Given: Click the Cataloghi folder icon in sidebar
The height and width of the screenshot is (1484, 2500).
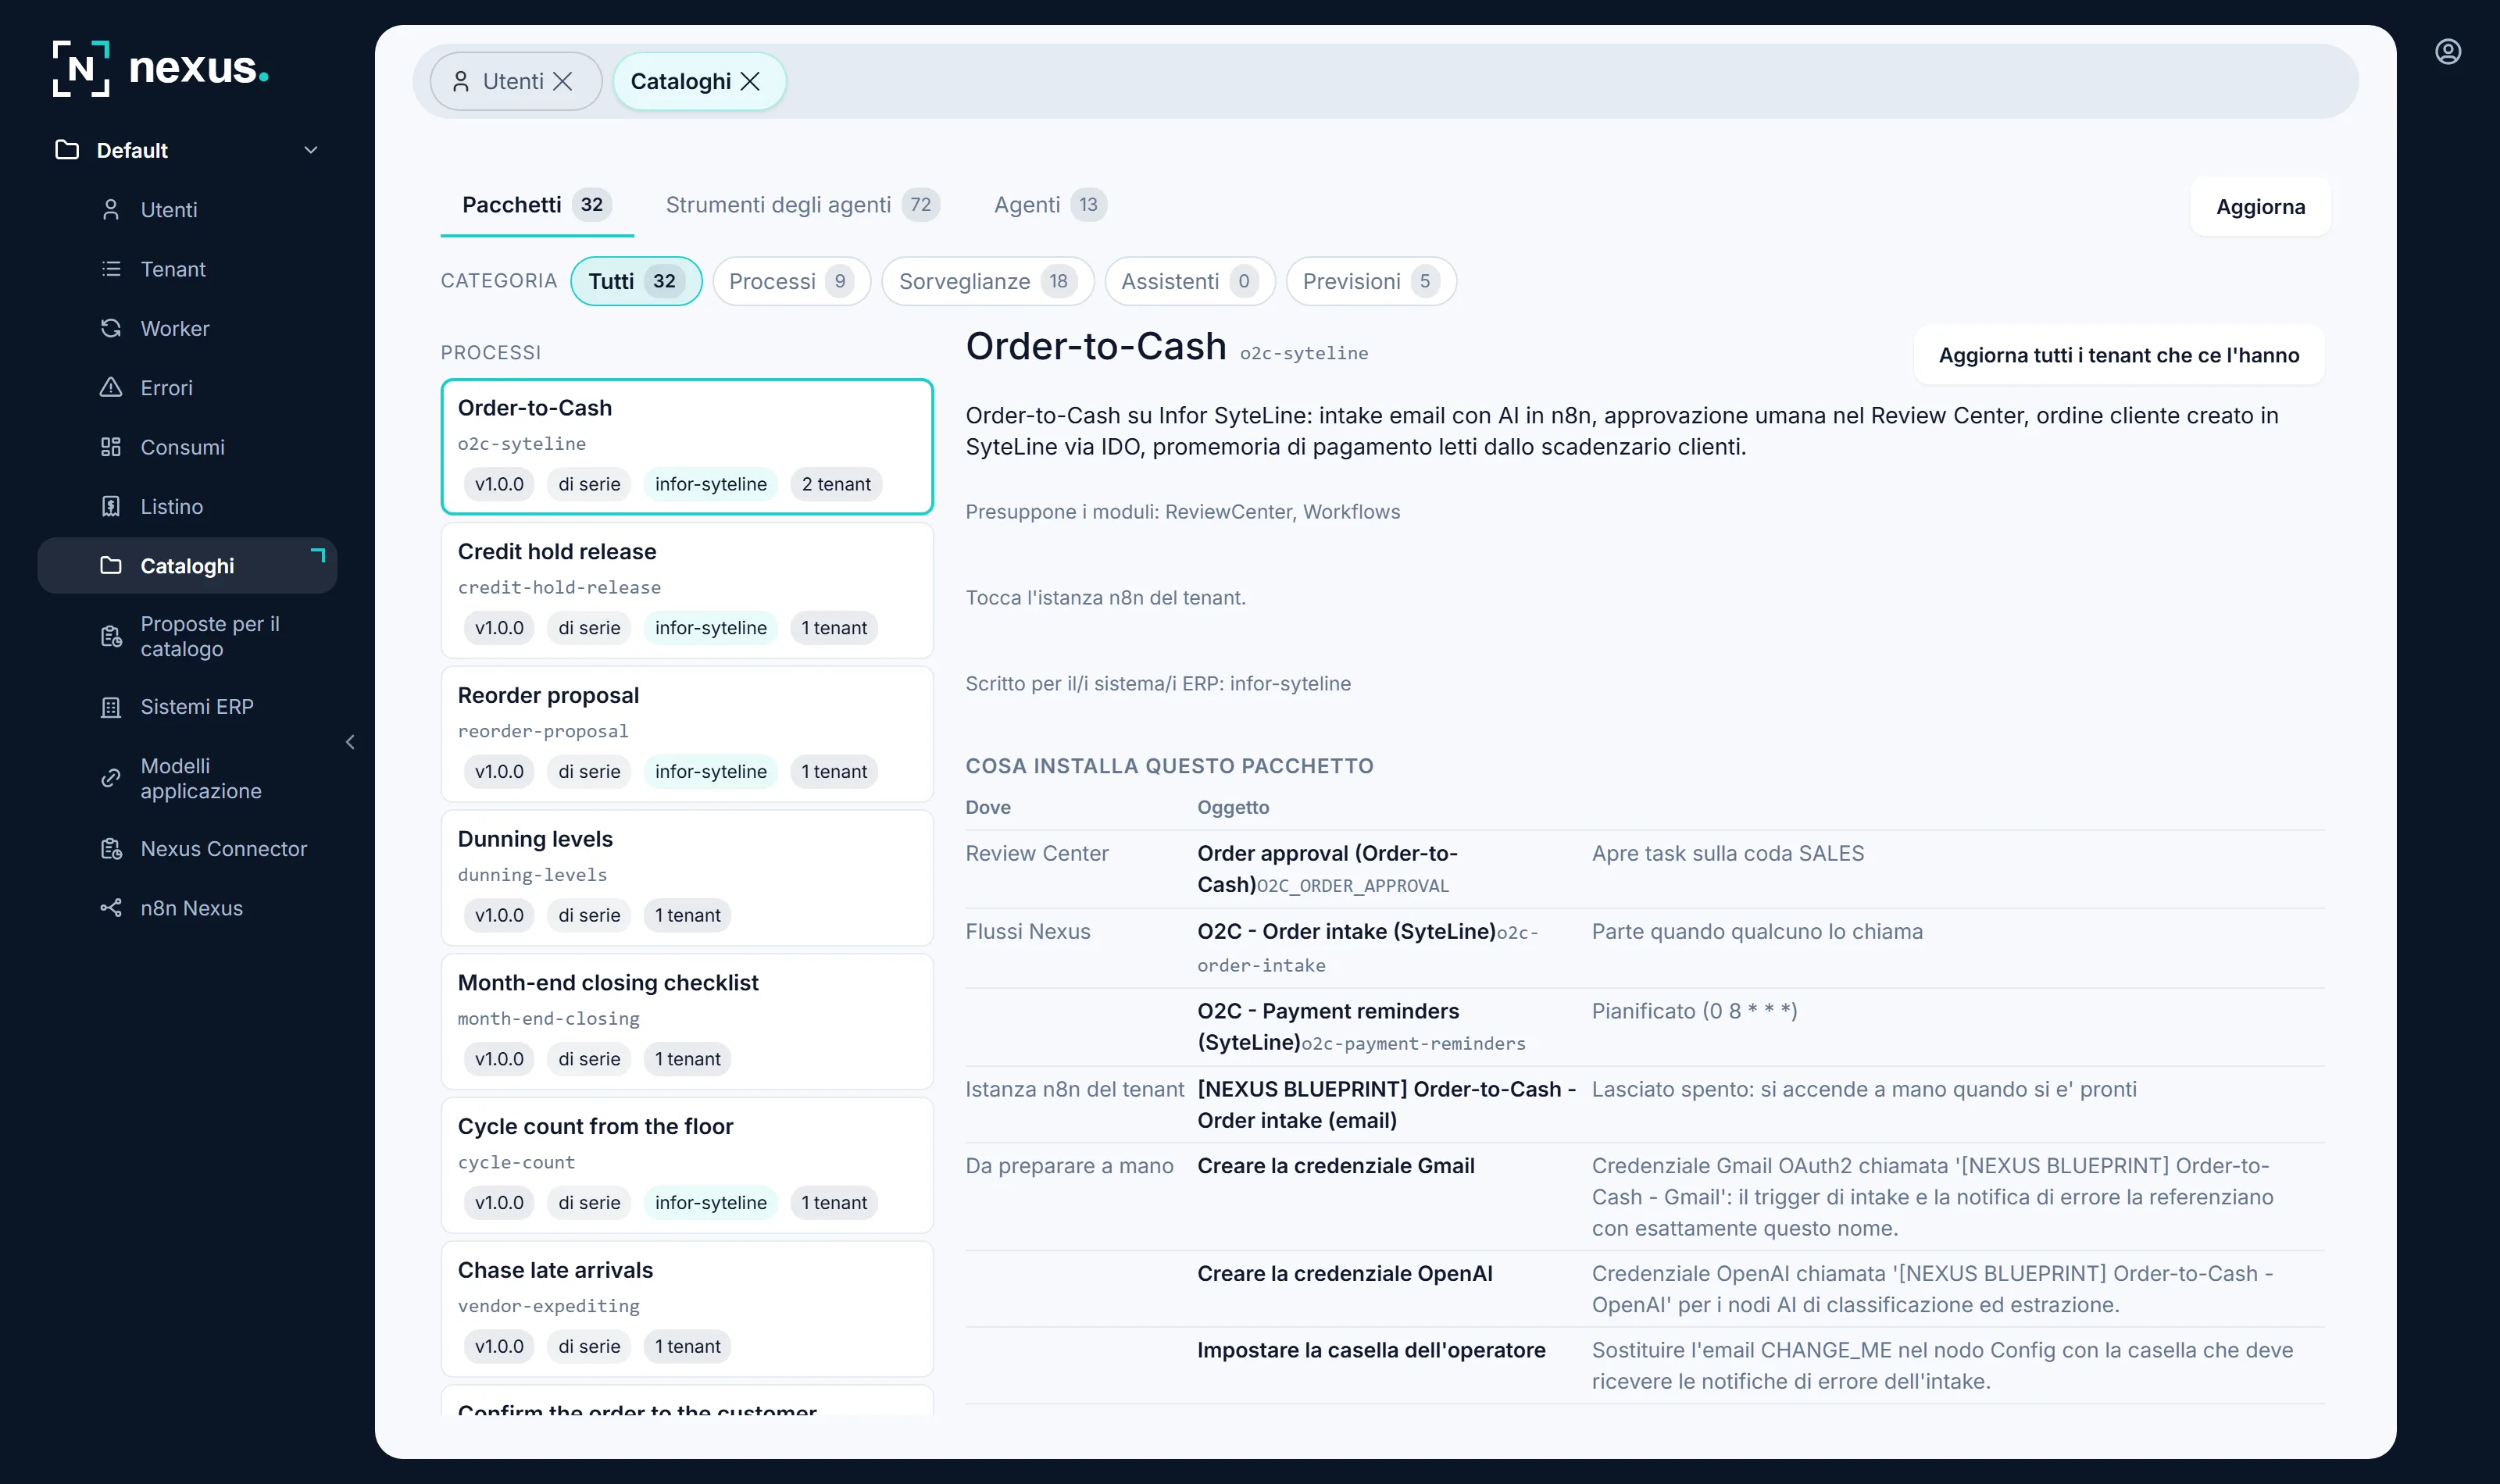Looking at the screenshot, I should (x=111, y=566).
